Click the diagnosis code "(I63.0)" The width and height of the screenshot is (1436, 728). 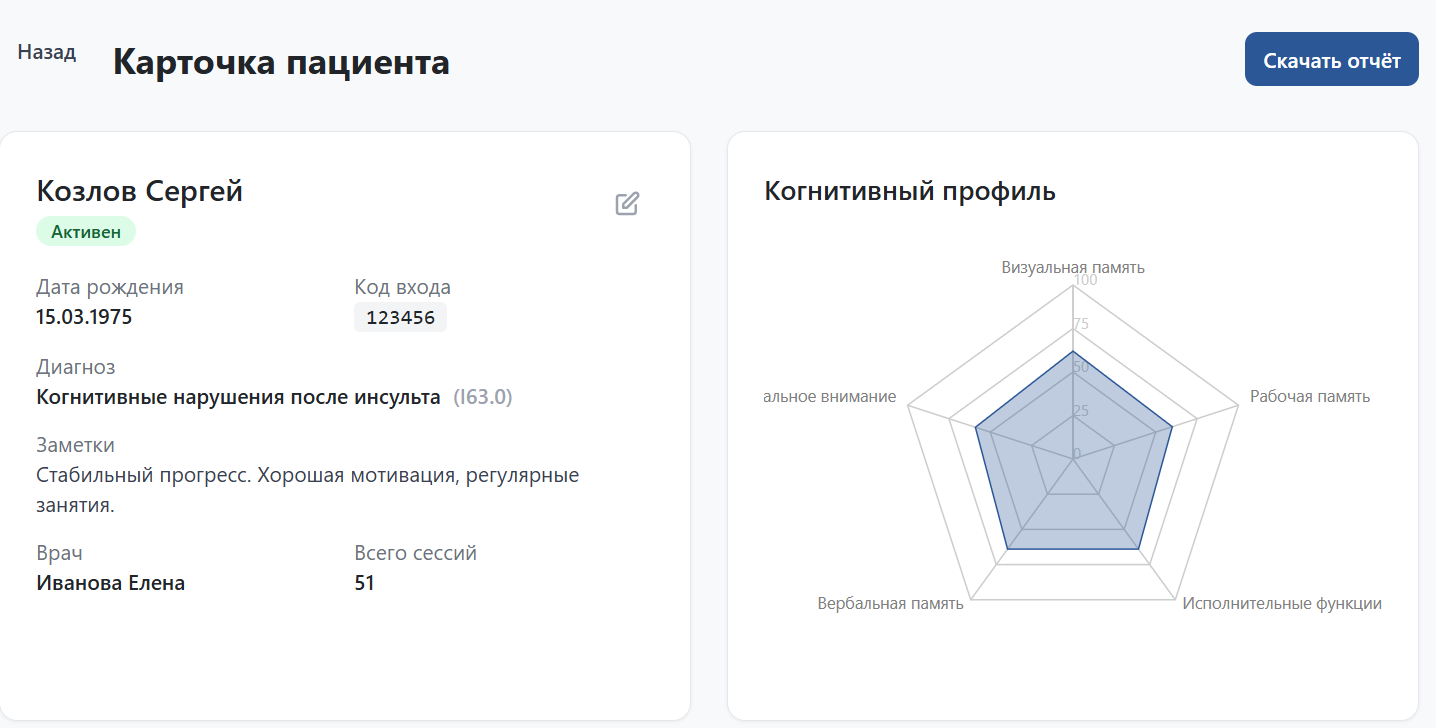485,396
